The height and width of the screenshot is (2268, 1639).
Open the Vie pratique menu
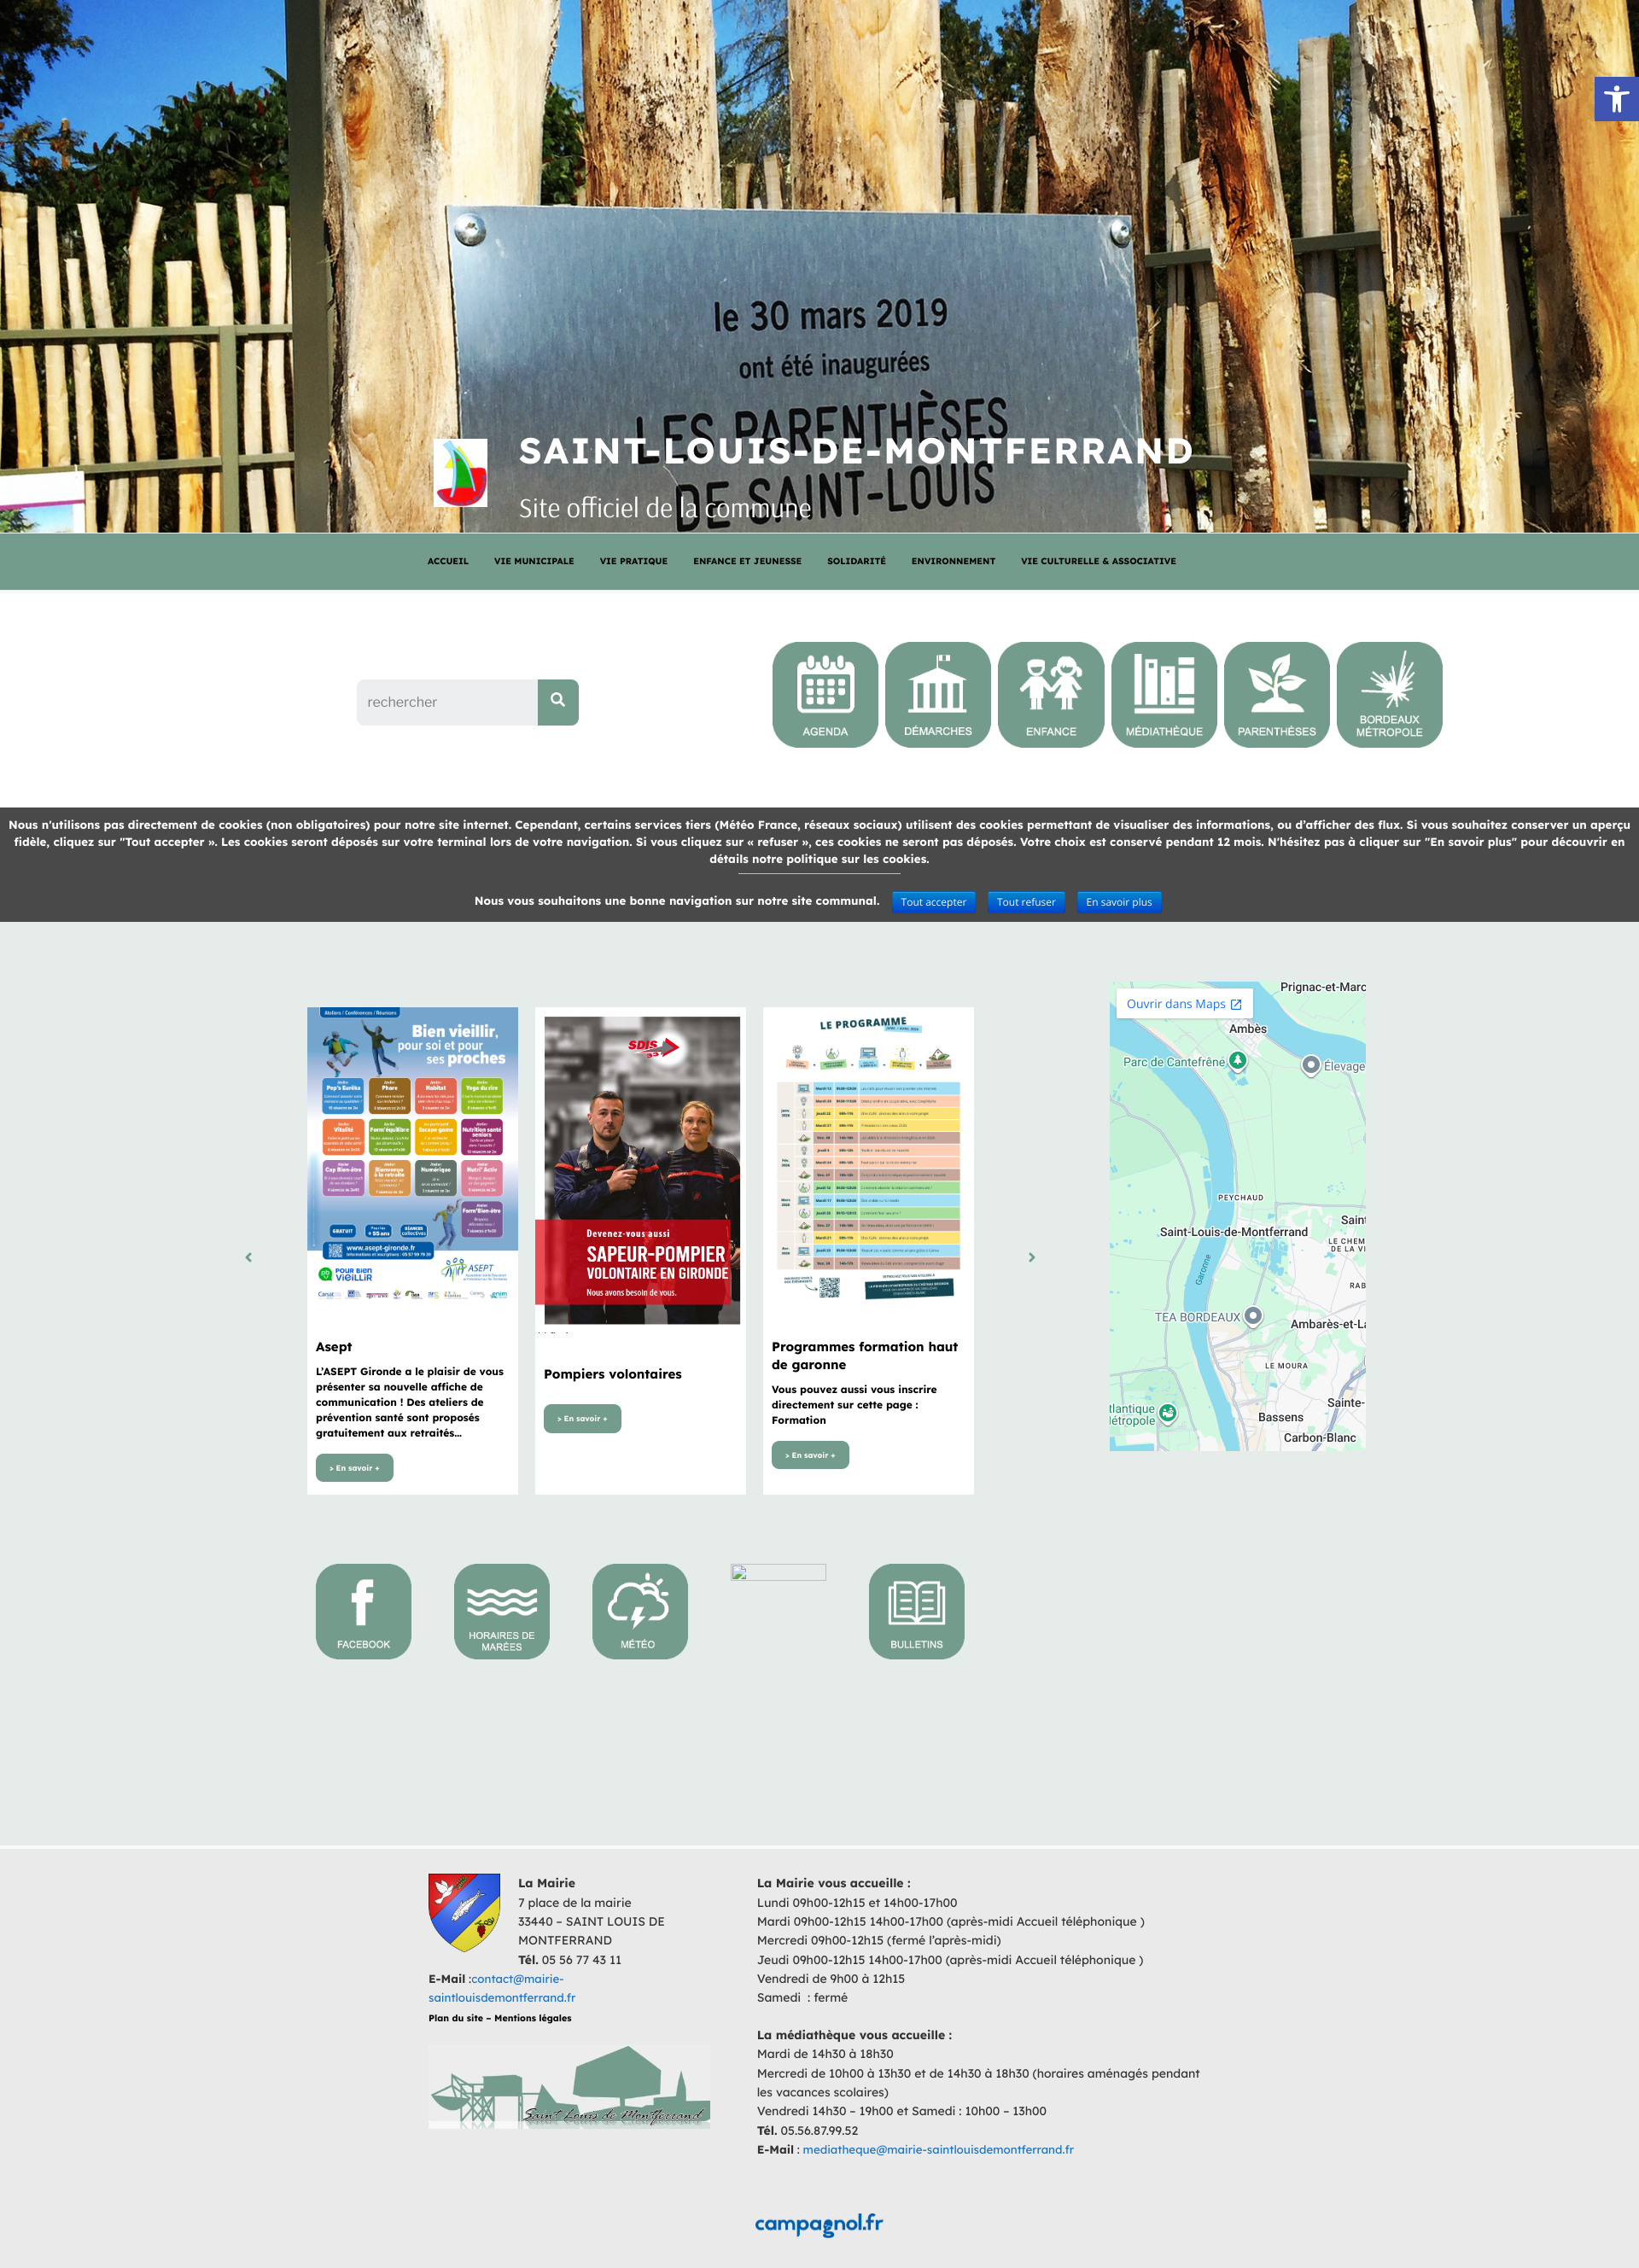(634, 561)
